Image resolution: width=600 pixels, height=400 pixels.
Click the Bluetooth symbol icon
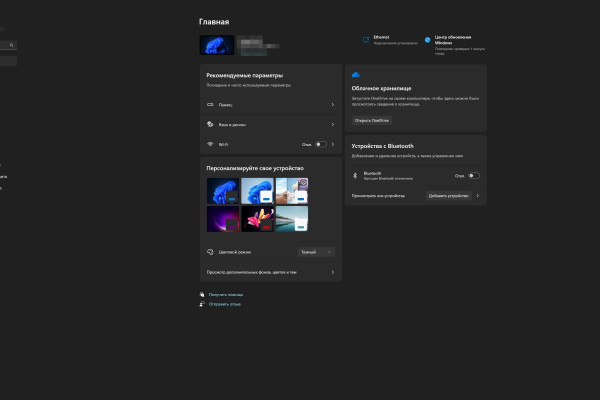pos(356,175)
